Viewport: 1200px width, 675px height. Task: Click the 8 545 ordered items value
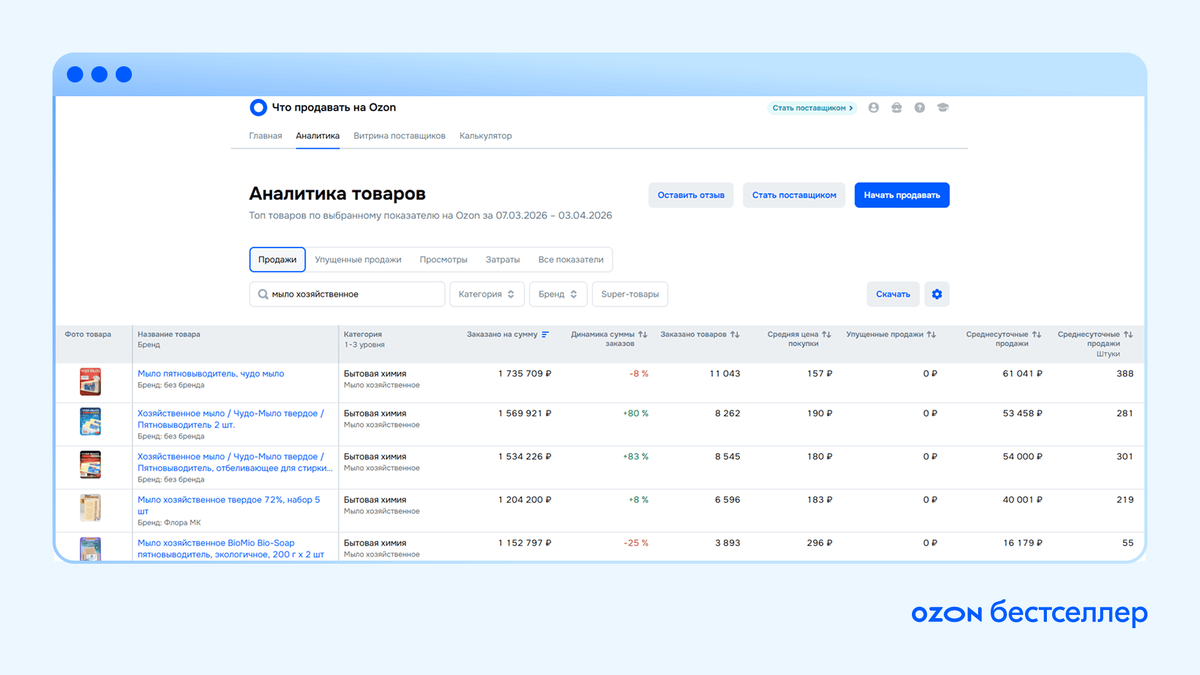pyautogui.click(x=727, y=456)
